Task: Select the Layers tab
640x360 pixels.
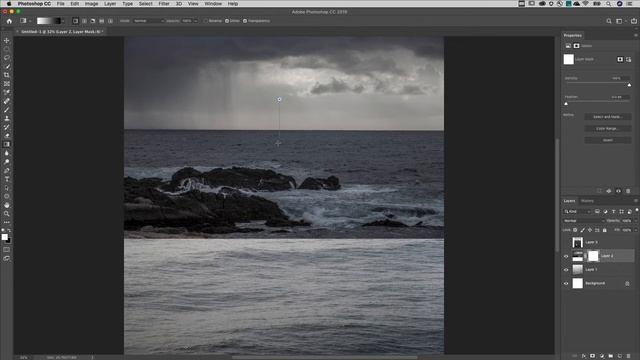Action: [569, 201]
